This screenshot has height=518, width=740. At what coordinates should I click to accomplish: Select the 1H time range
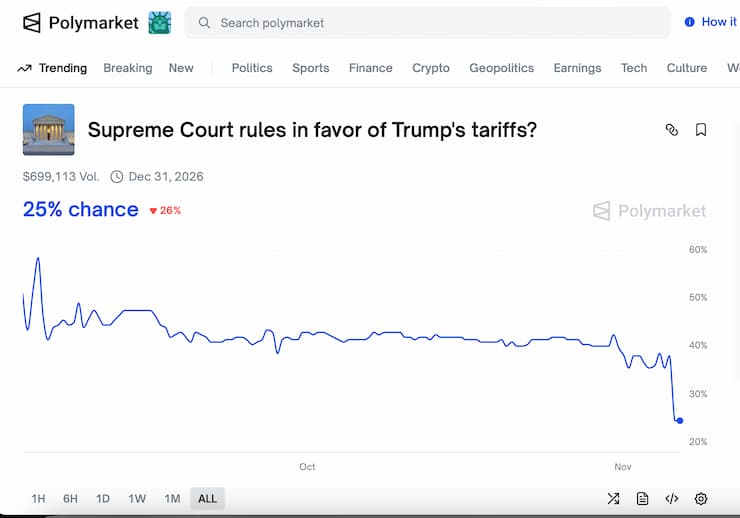(x=38, y=498)
